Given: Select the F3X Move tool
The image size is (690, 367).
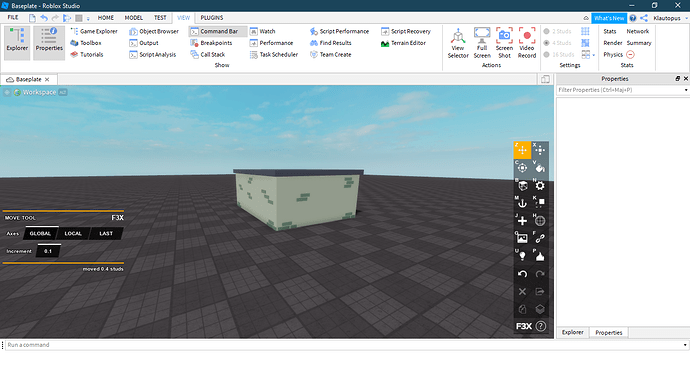Looking at the screenshot, I should (x=522, y=150).
